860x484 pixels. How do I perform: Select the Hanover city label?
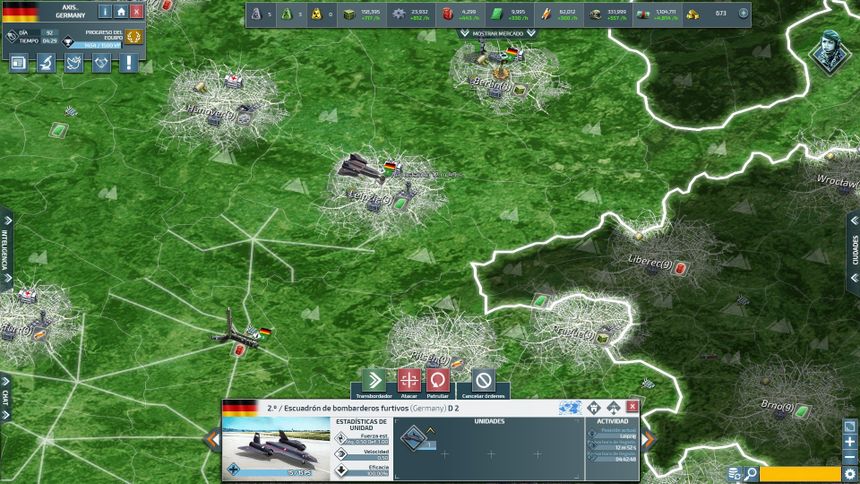pos(211,111)
